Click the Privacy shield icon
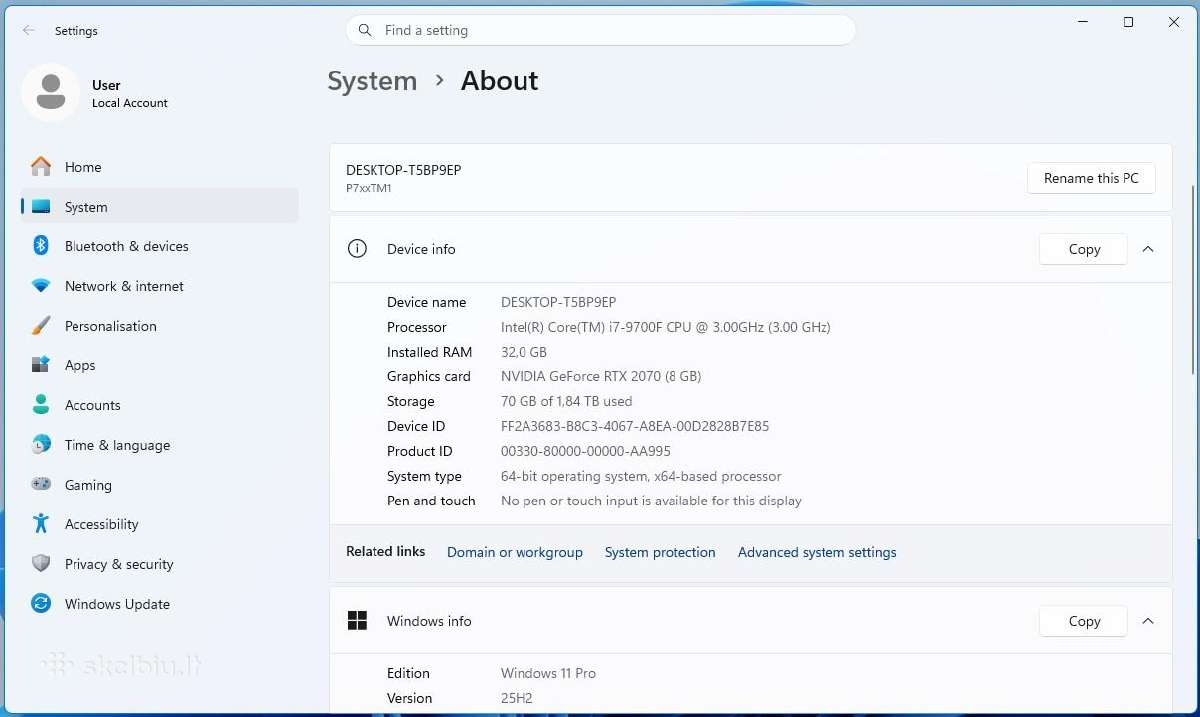Viewport: 1200px width, 717px height. click(41, 564)
